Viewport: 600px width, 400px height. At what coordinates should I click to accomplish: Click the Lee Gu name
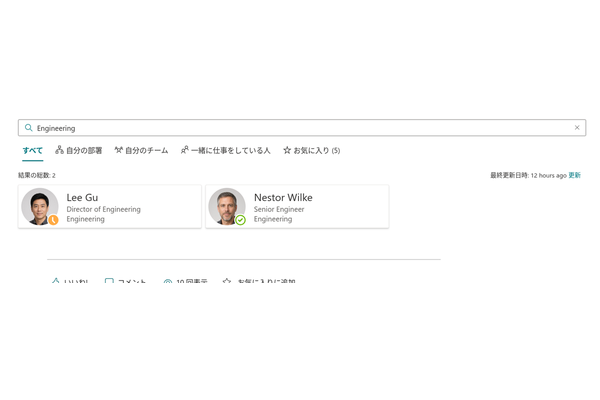[82, 198]
